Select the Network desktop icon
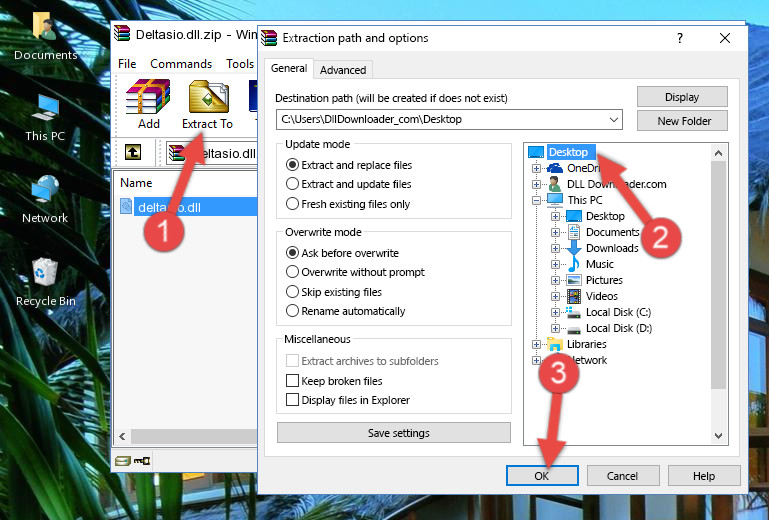The width and height of the screenshot is (769, 520). coord(45,200)
